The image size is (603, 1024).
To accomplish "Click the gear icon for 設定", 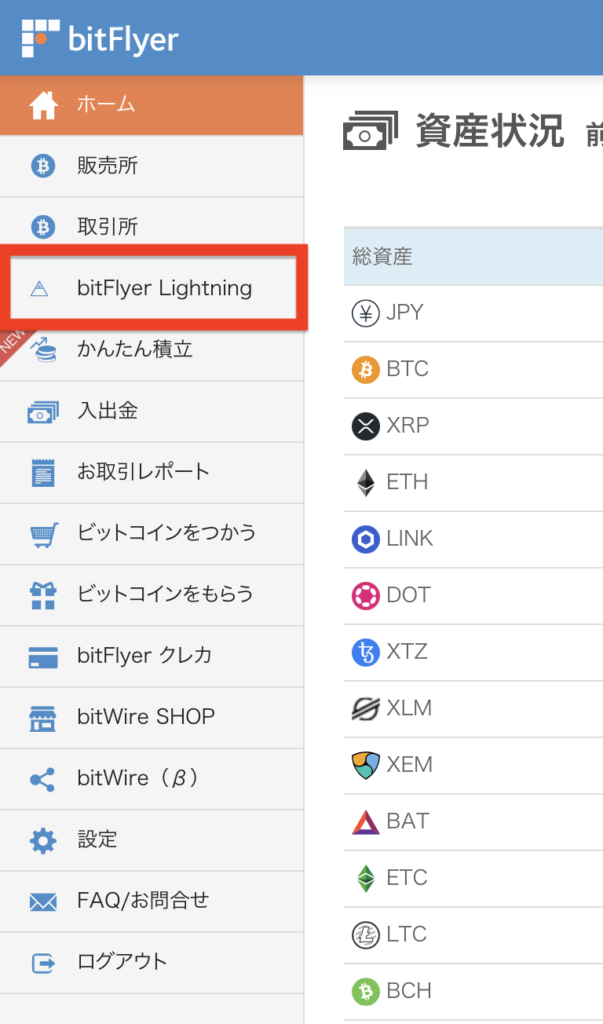I will coord(43,840).
